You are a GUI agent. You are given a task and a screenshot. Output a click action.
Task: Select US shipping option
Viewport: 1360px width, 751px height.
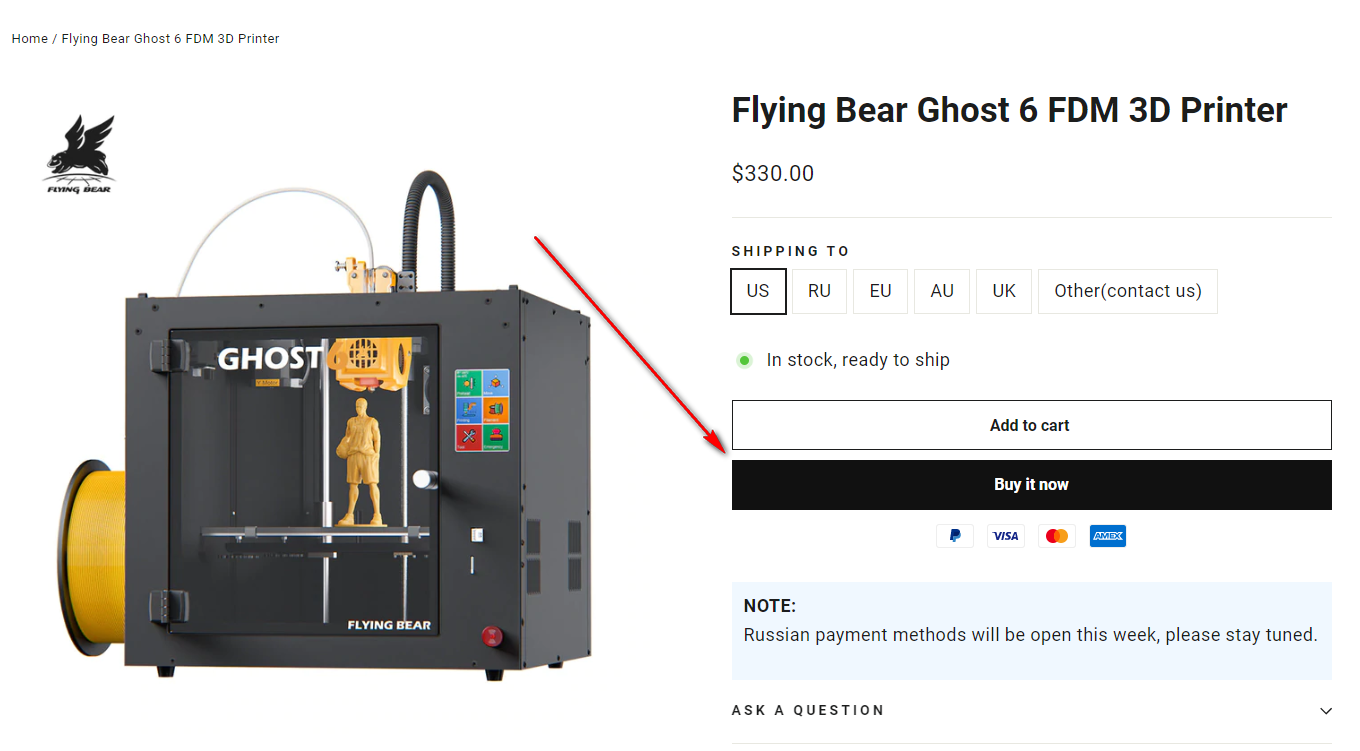(x=758, y=291)
